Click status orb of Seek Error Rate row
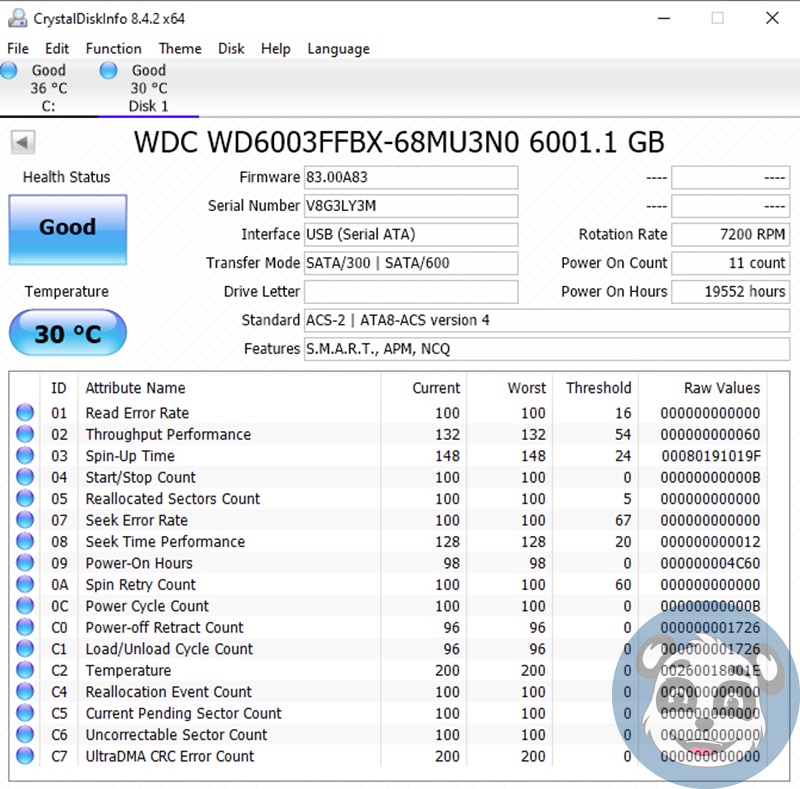Image resolution: width=800 pixels, height=789 pixels. tap(25, 520)
